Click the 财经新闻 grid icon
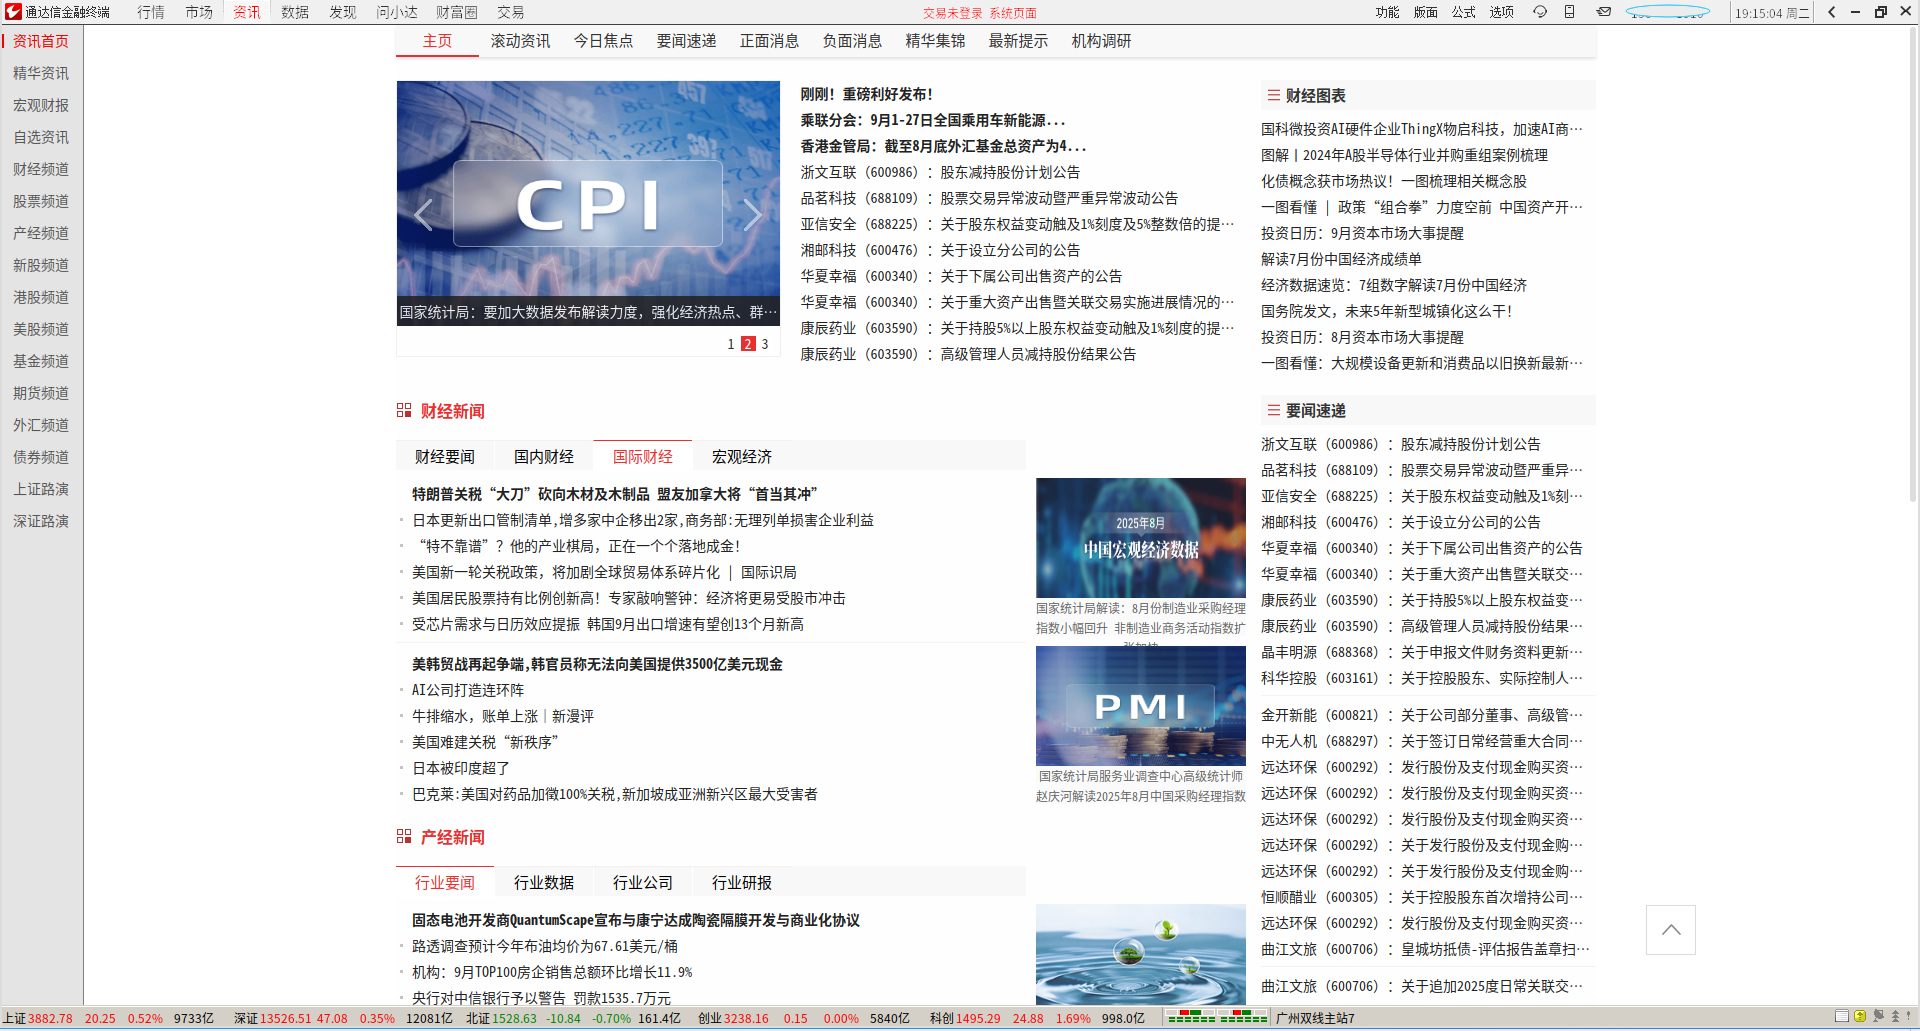 tap(404, 410)
